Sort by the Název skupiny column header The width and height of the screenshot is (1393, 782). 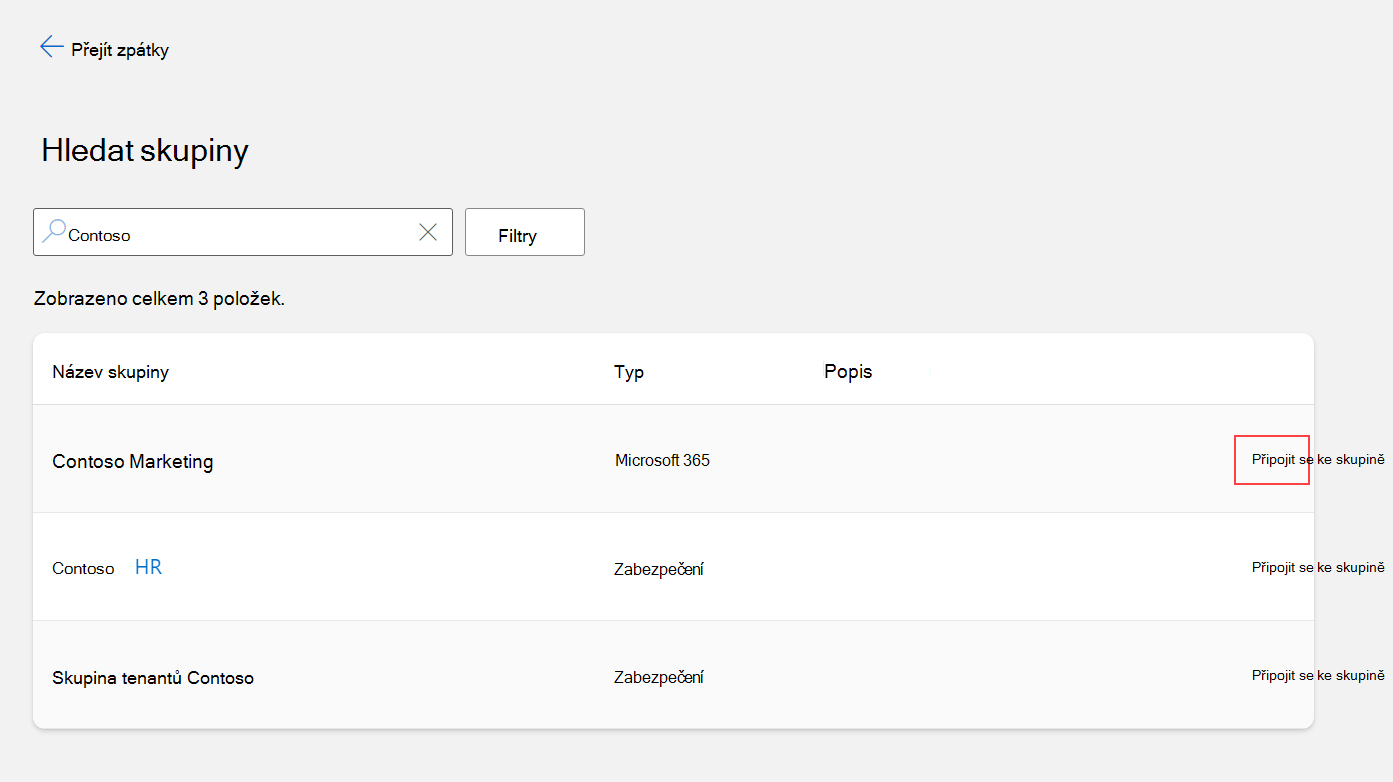tap(110, 372)
